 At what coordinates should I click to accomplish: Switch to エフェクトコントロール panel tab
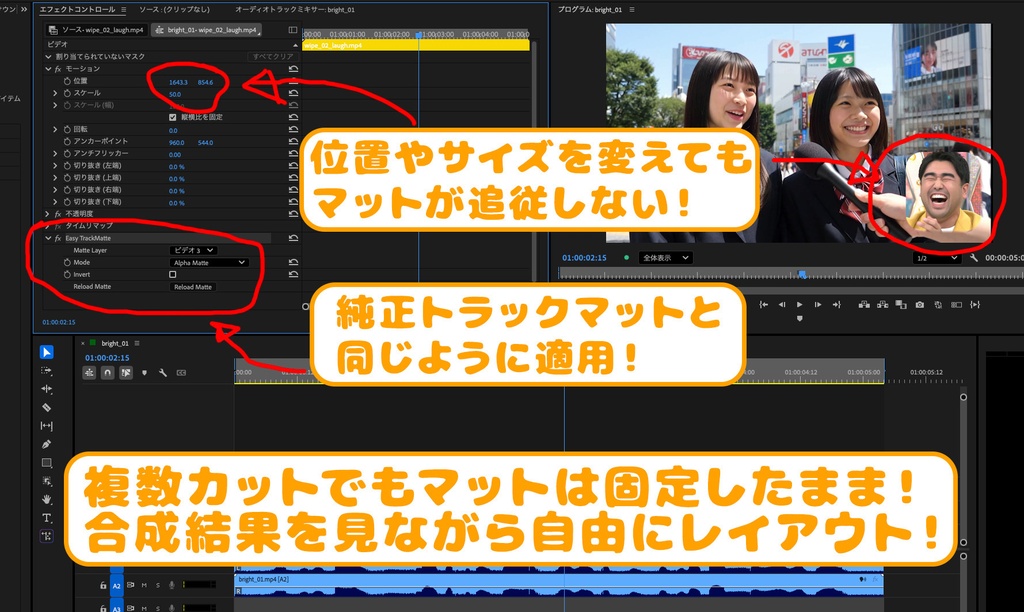[79, 10]
